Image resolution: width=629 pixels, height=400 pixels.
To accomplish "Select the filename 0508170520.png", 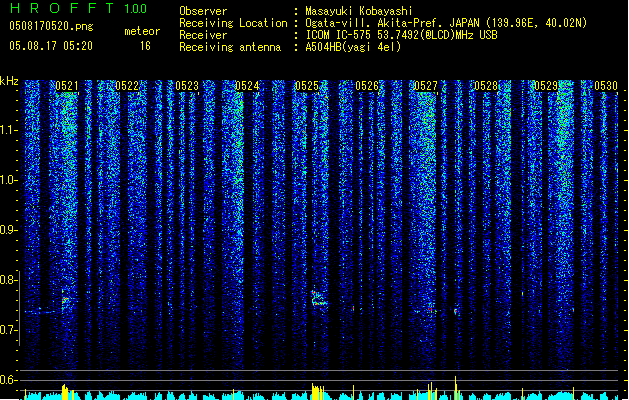I will 51,26.
